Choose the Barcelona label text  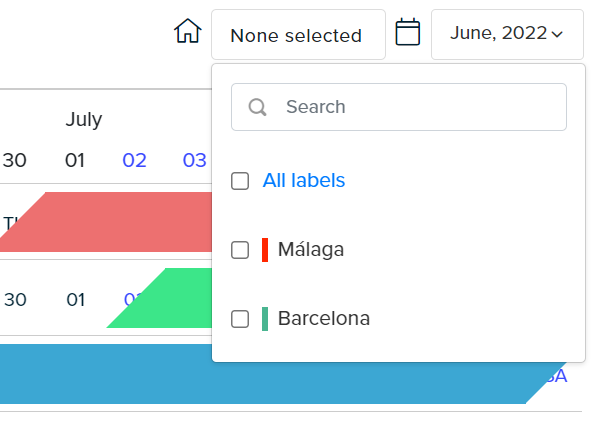(324, 318)
